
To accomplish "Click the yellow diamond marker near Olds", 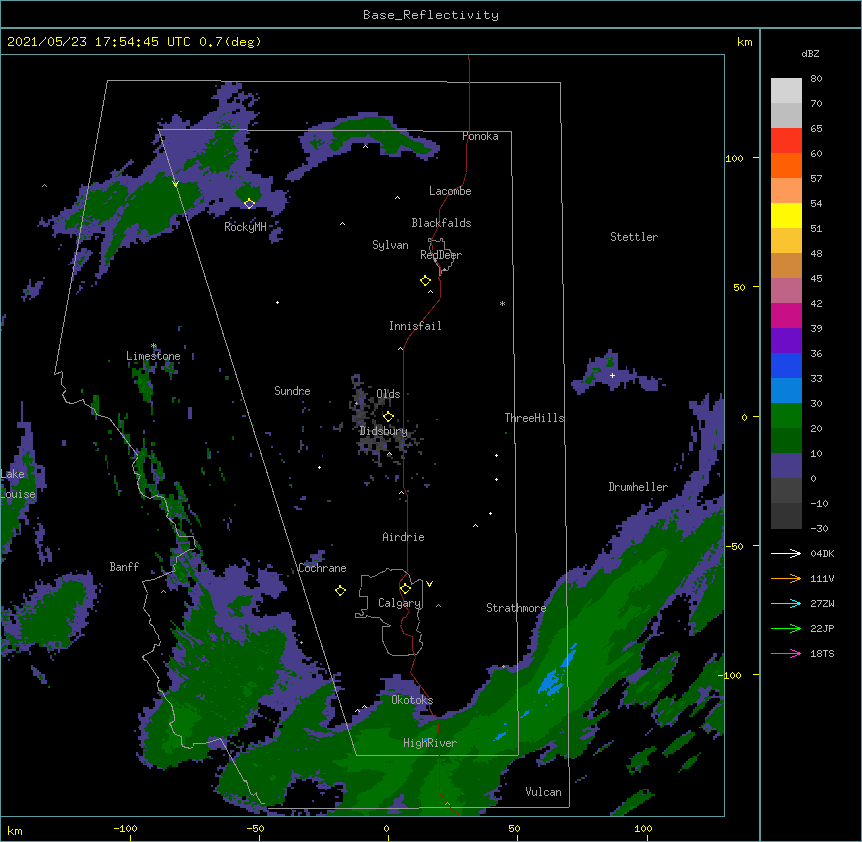I will tap(388, 417).
